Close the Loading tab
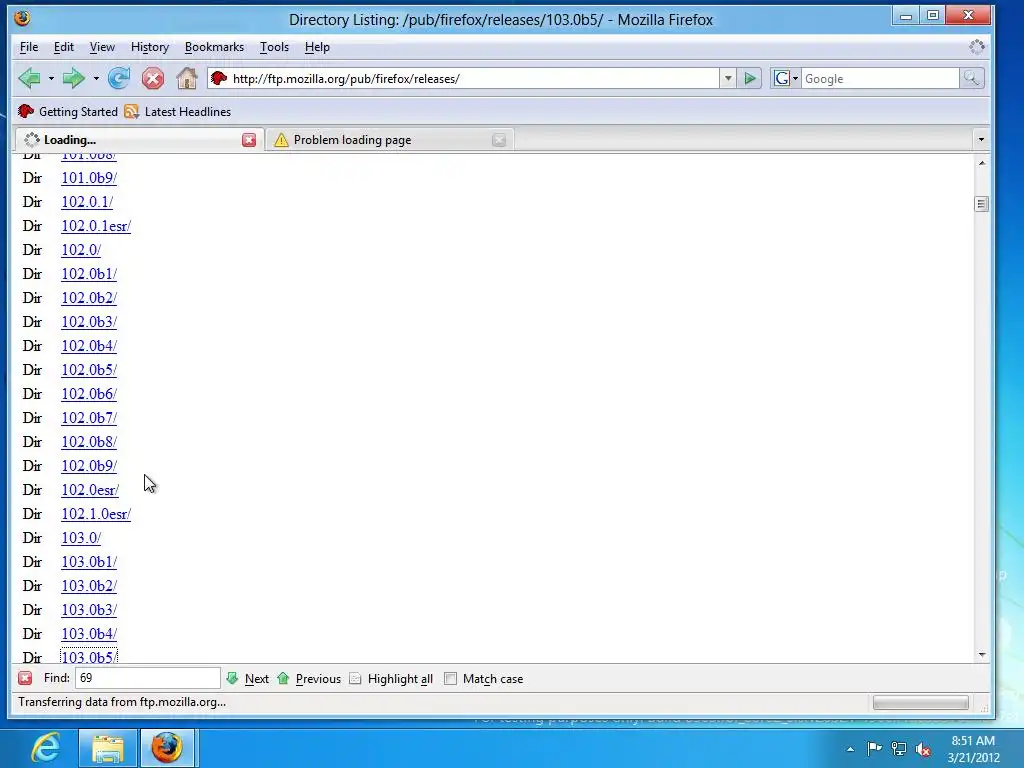This screenshot has width=1024, height=768. click(x=249, y=140)
